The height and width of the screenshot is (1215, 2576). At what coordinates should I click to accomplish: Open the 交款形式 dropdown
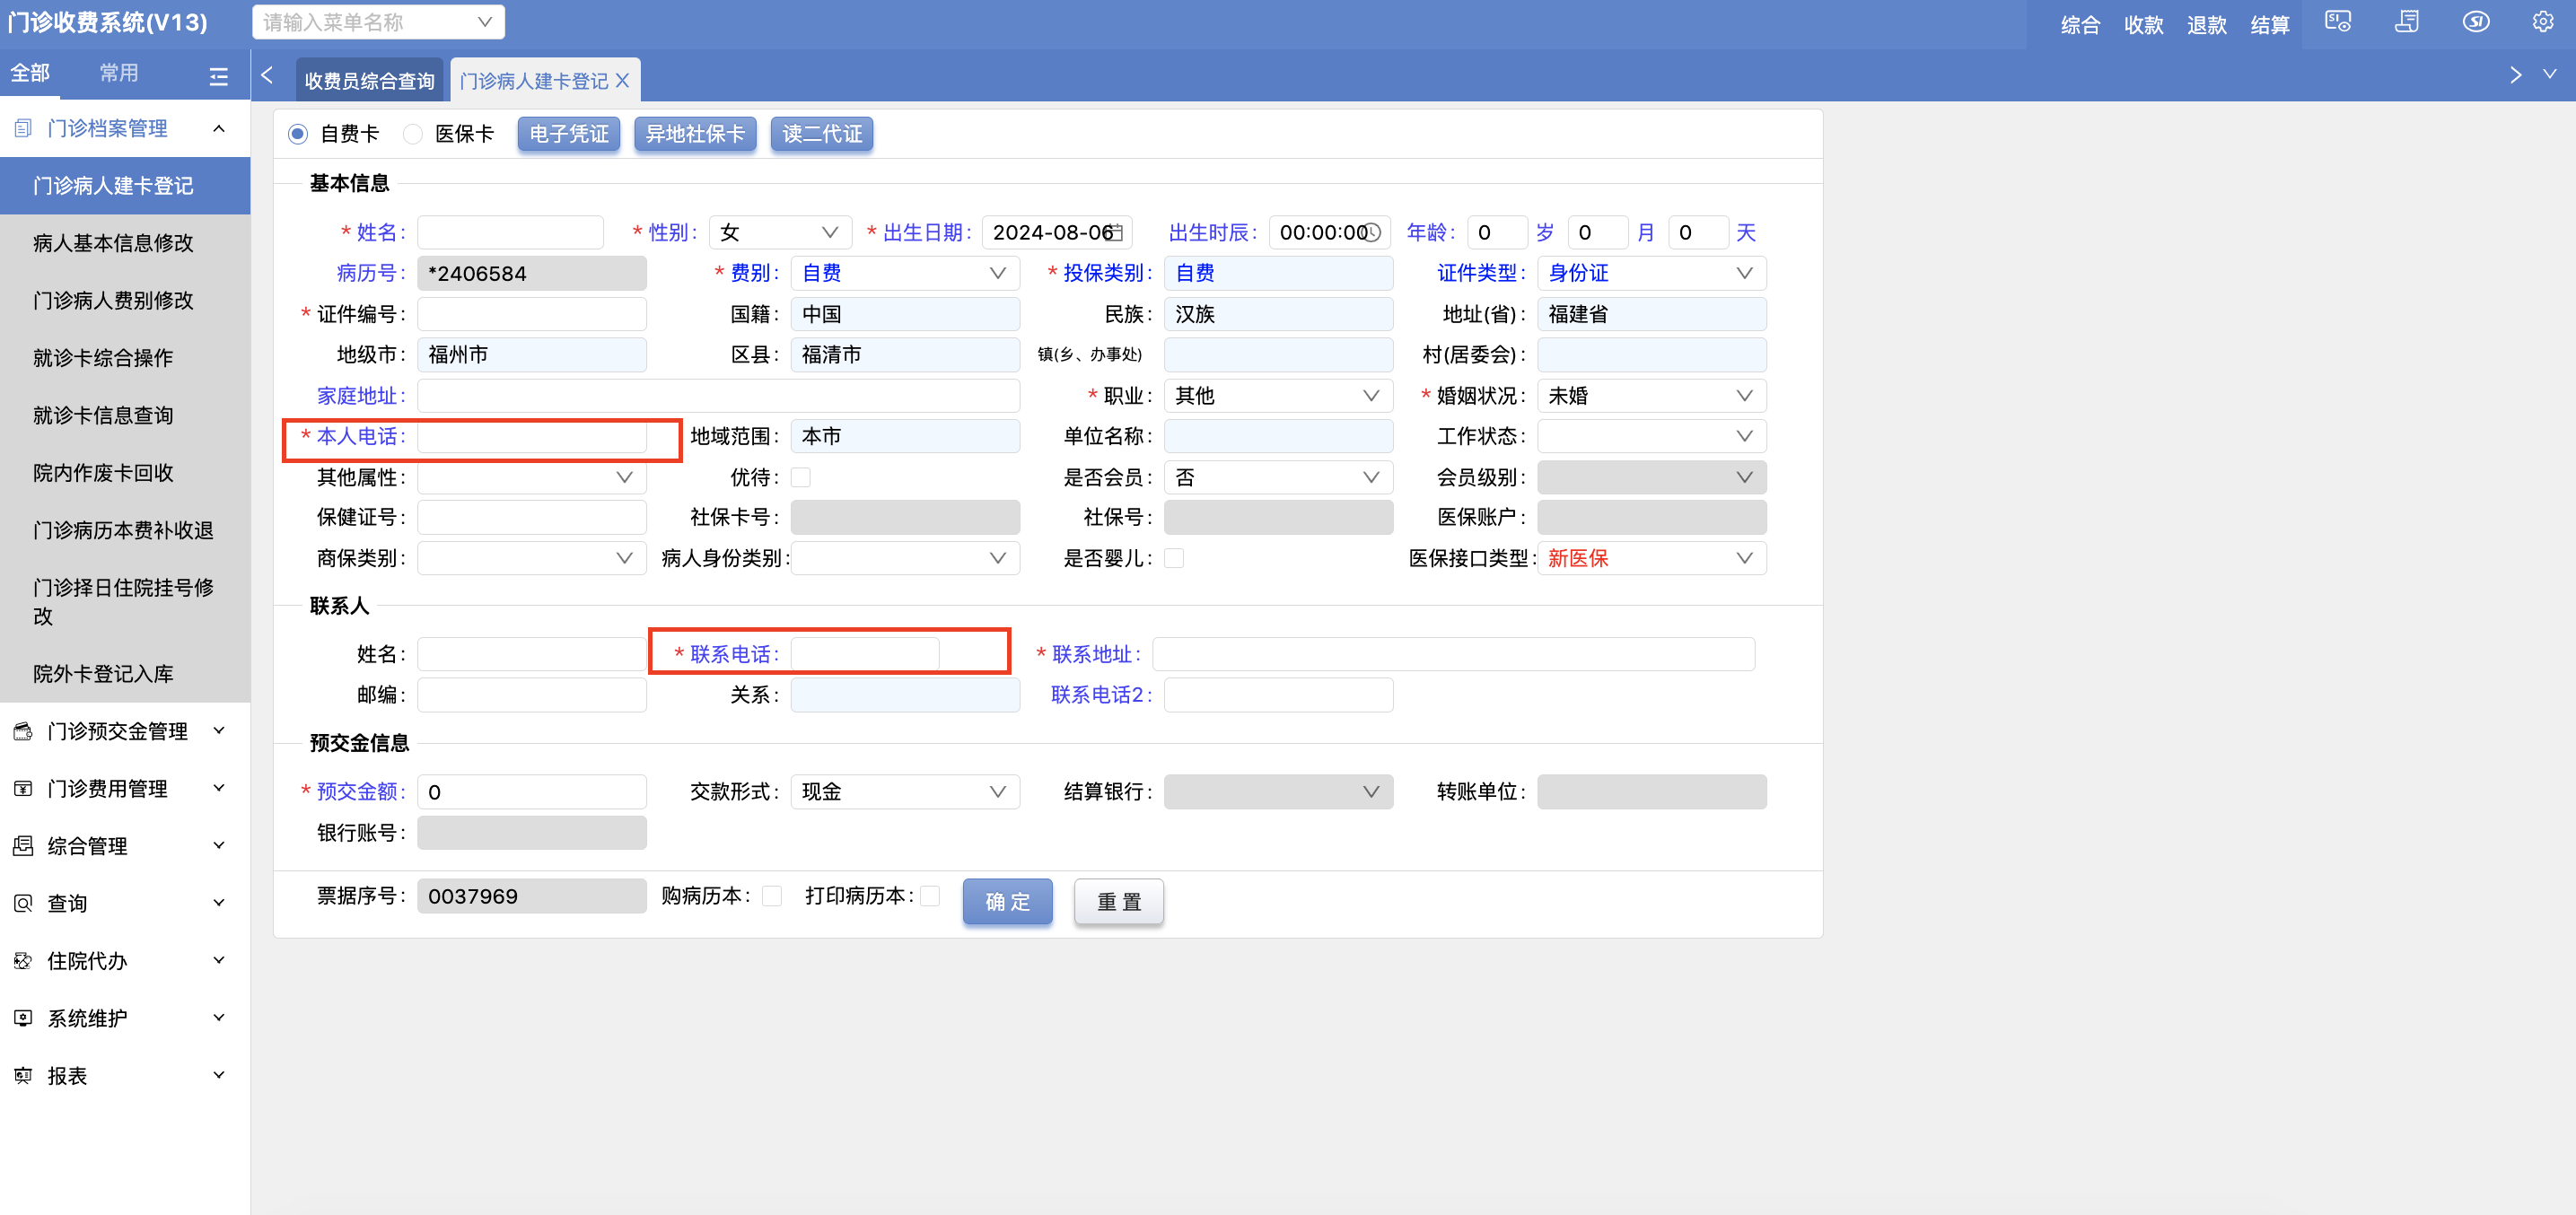tap(903, 792)
